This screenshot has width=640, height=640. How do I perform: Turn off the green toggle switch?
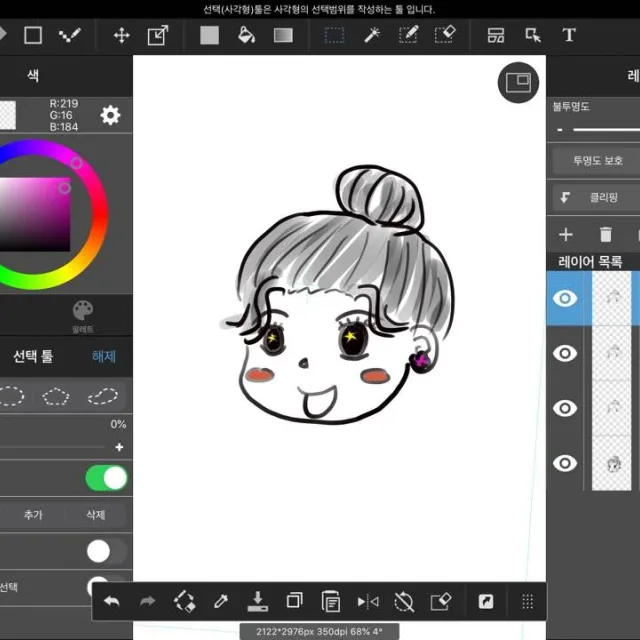(107, 478)
